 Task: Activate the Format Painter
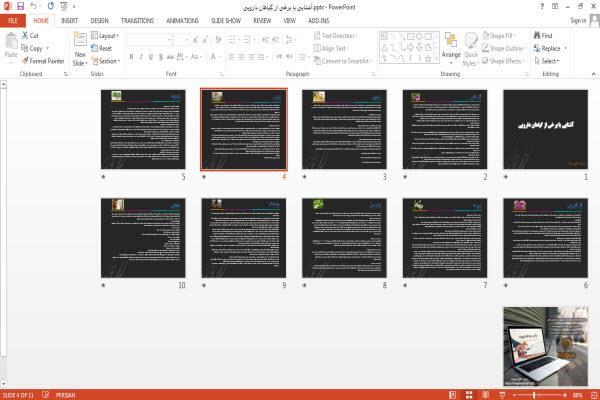pyautogui.click(x=43, y=61)
